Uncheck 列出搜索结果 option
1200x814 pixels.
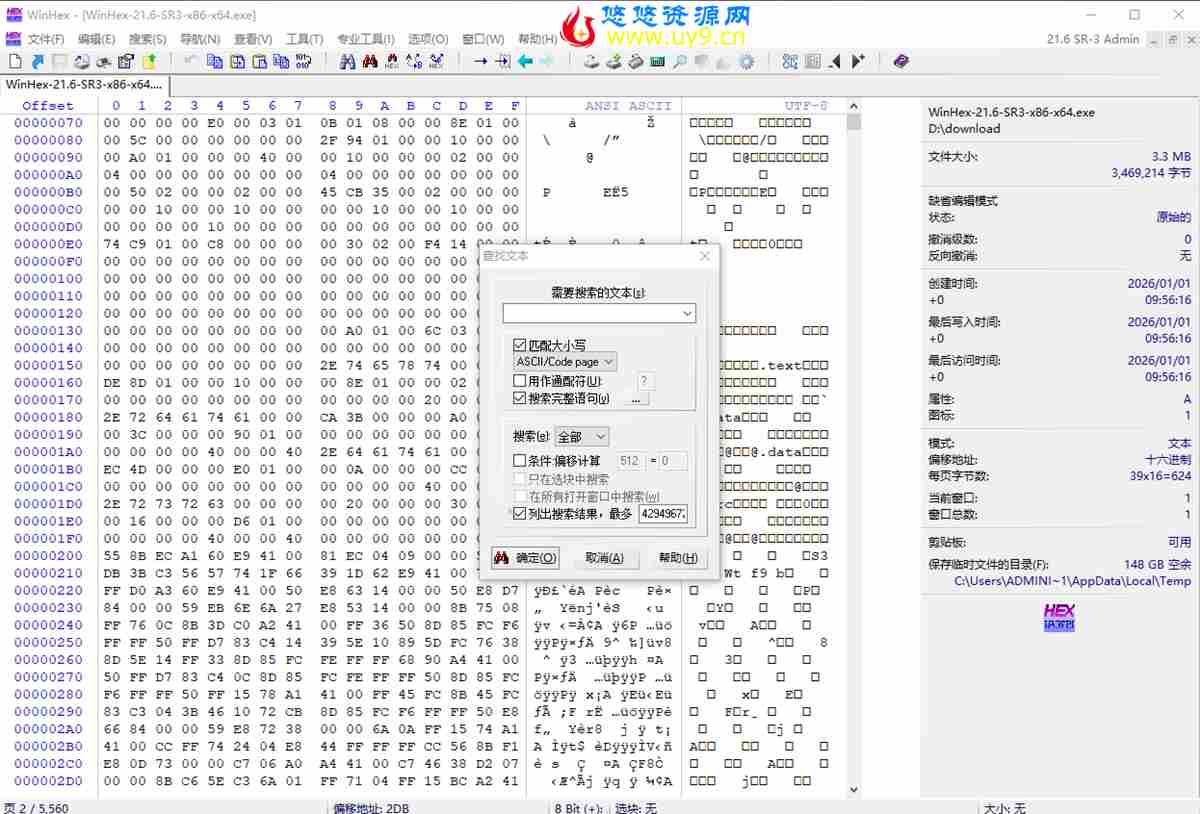click(x=519, y=514)
